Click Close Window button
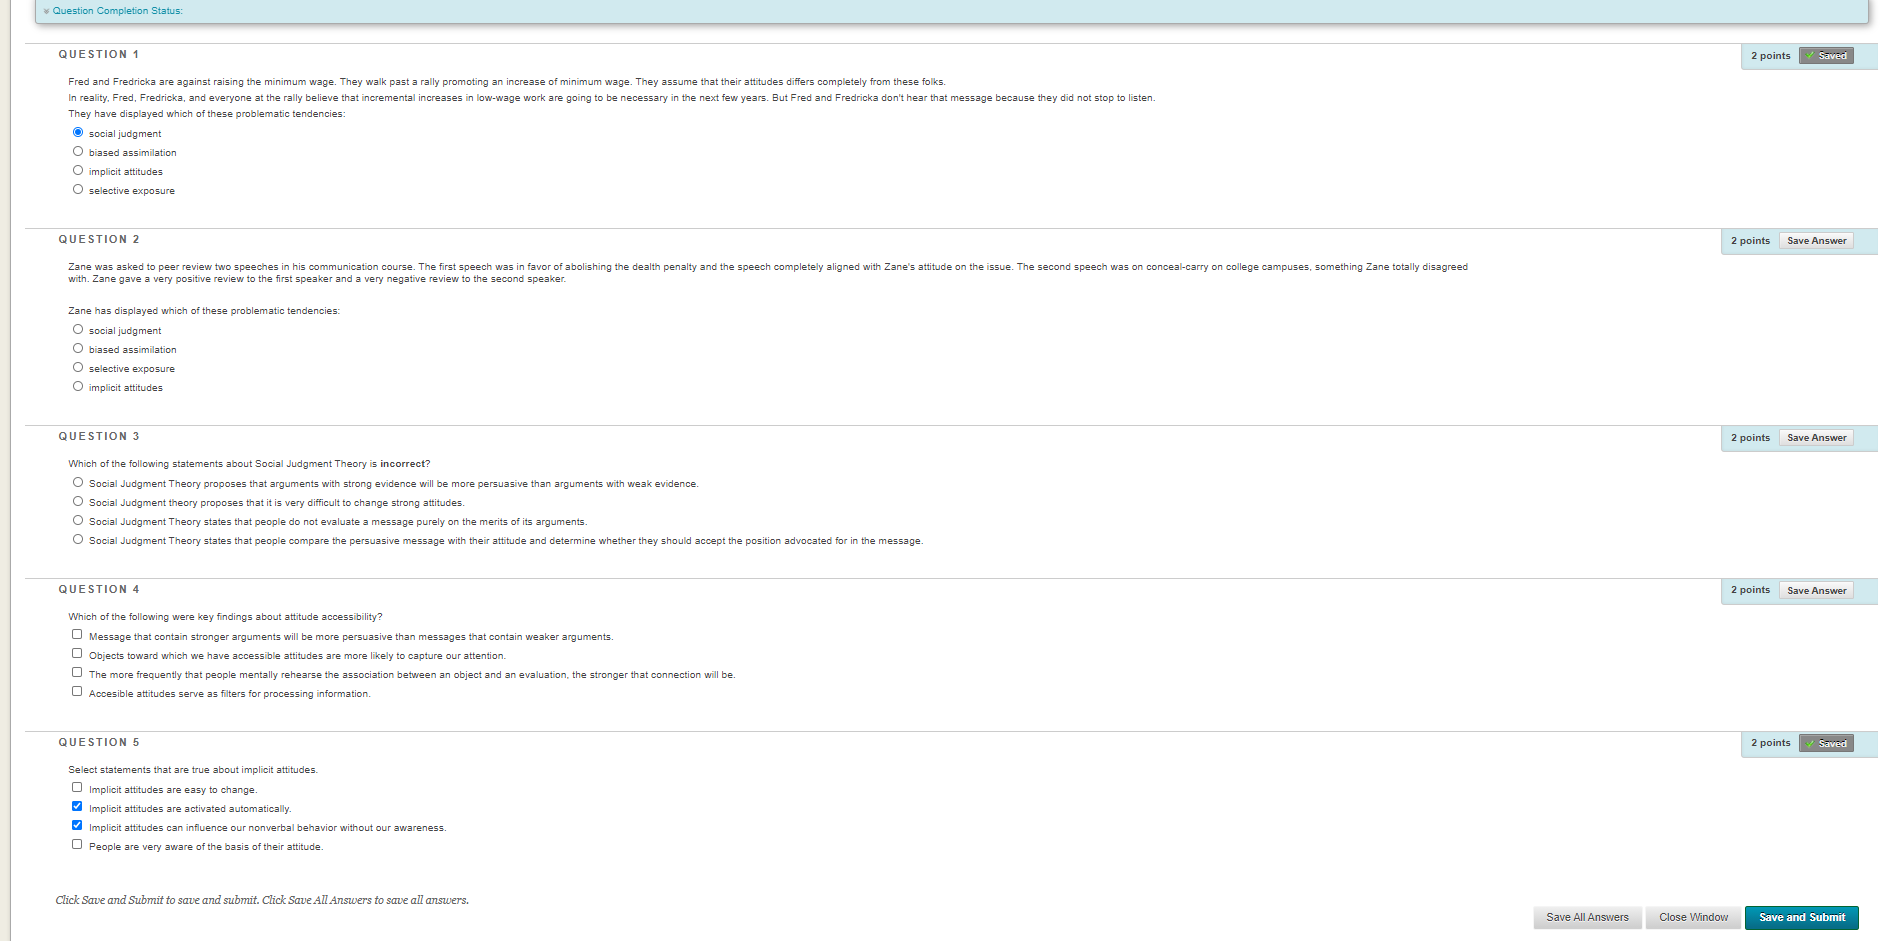Viewport: 1883px width, 941px height. tap(1693, 917)
